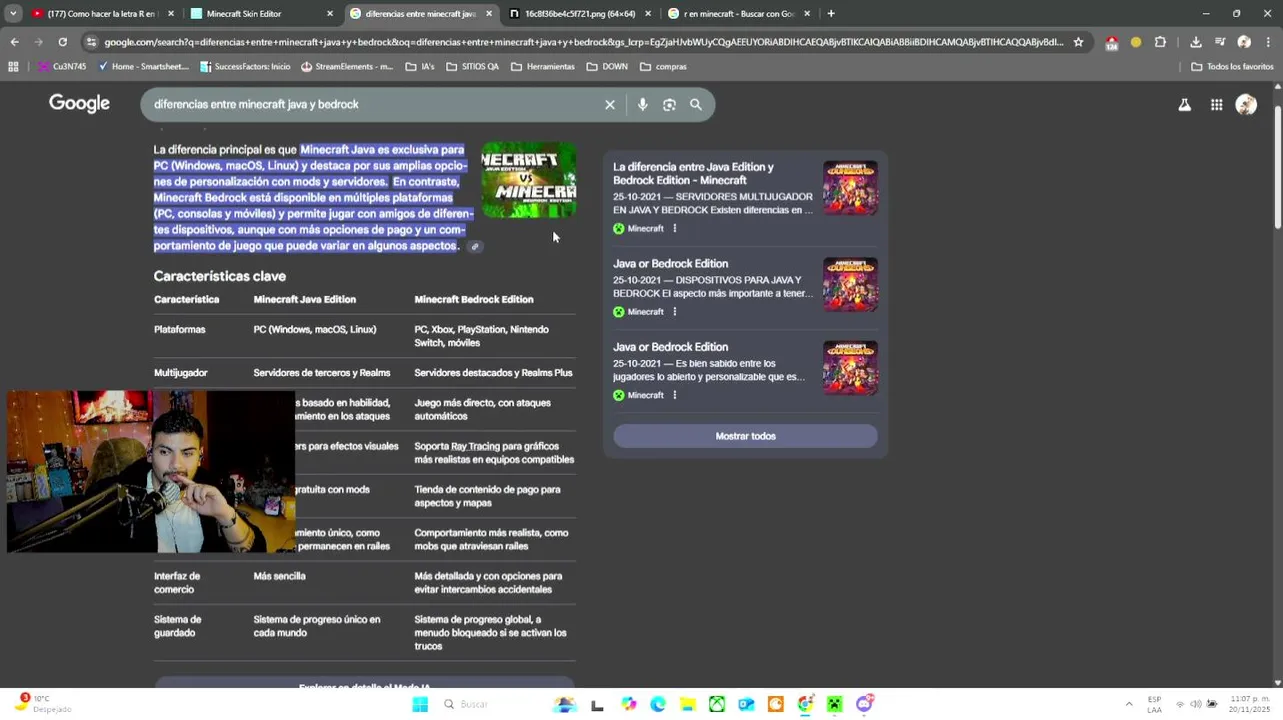Viewport: 1283px width, 720px height.
Task: Open clock showing 11:07 p. m.
Action: pyautogui.click(x=1250, y=704)
